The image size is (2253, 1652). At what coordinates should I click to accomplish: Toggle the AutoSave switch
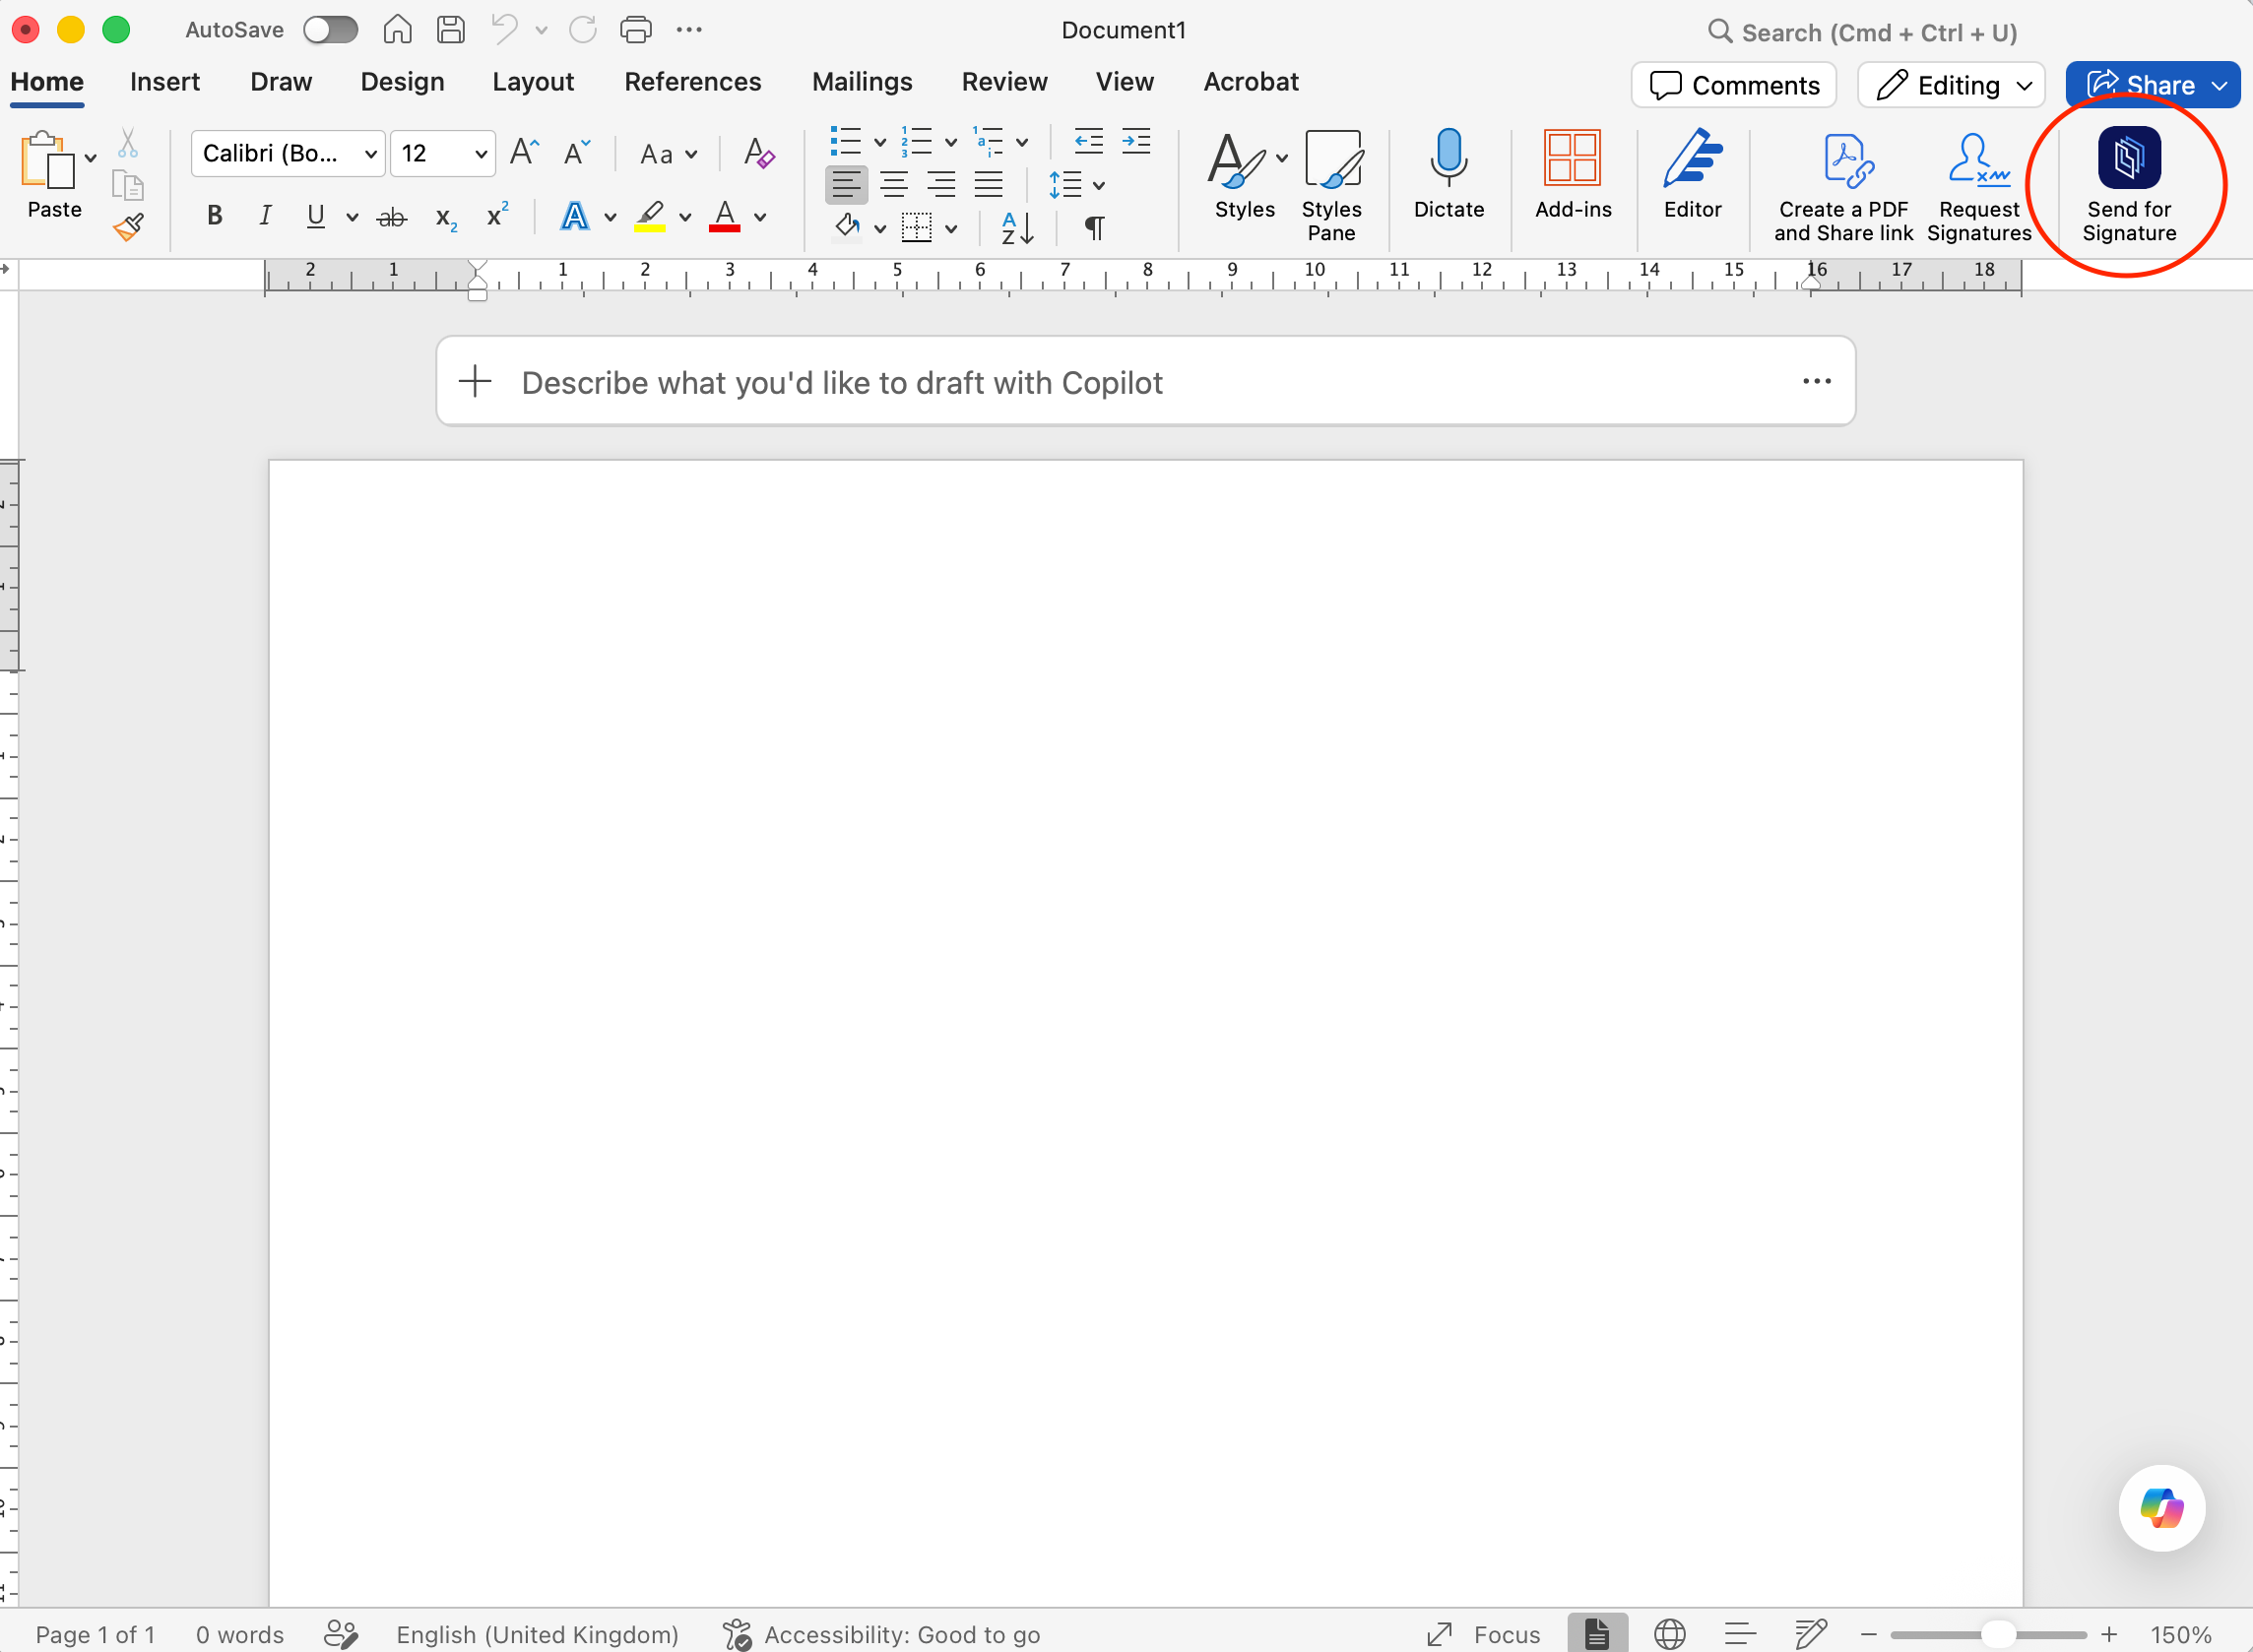pos(330,30)
